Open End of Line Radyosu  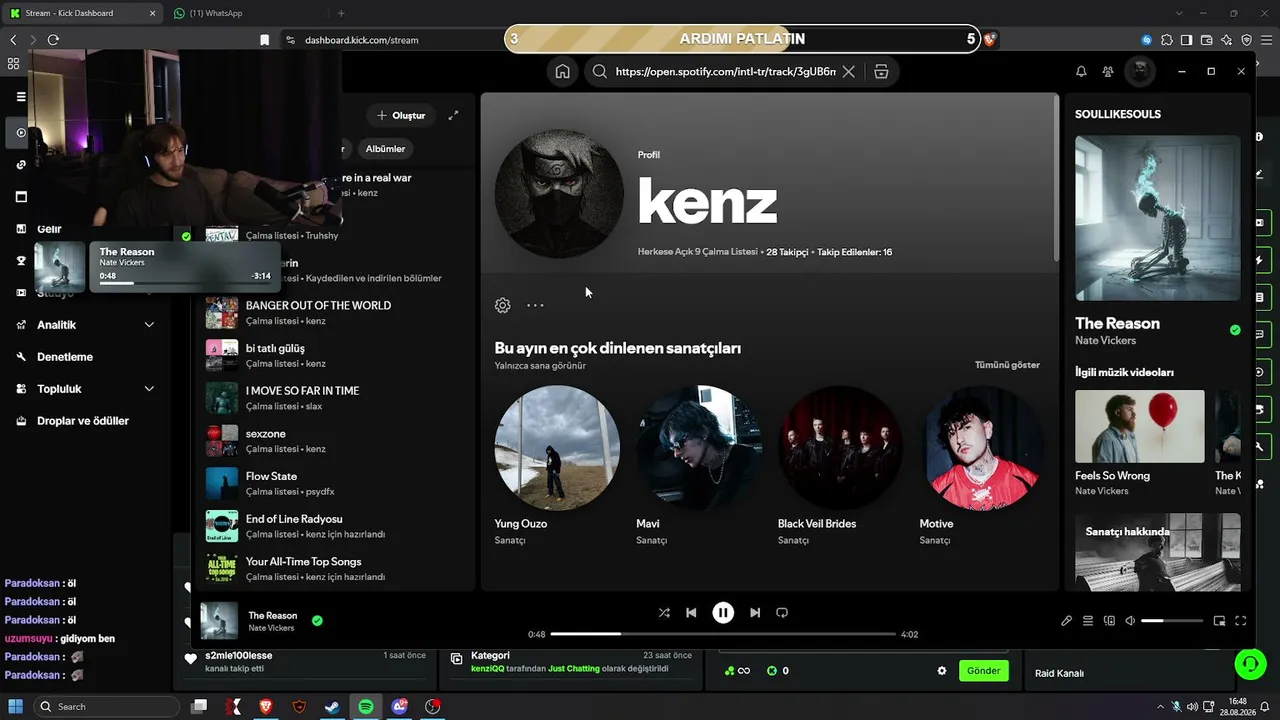click(336, 526)
